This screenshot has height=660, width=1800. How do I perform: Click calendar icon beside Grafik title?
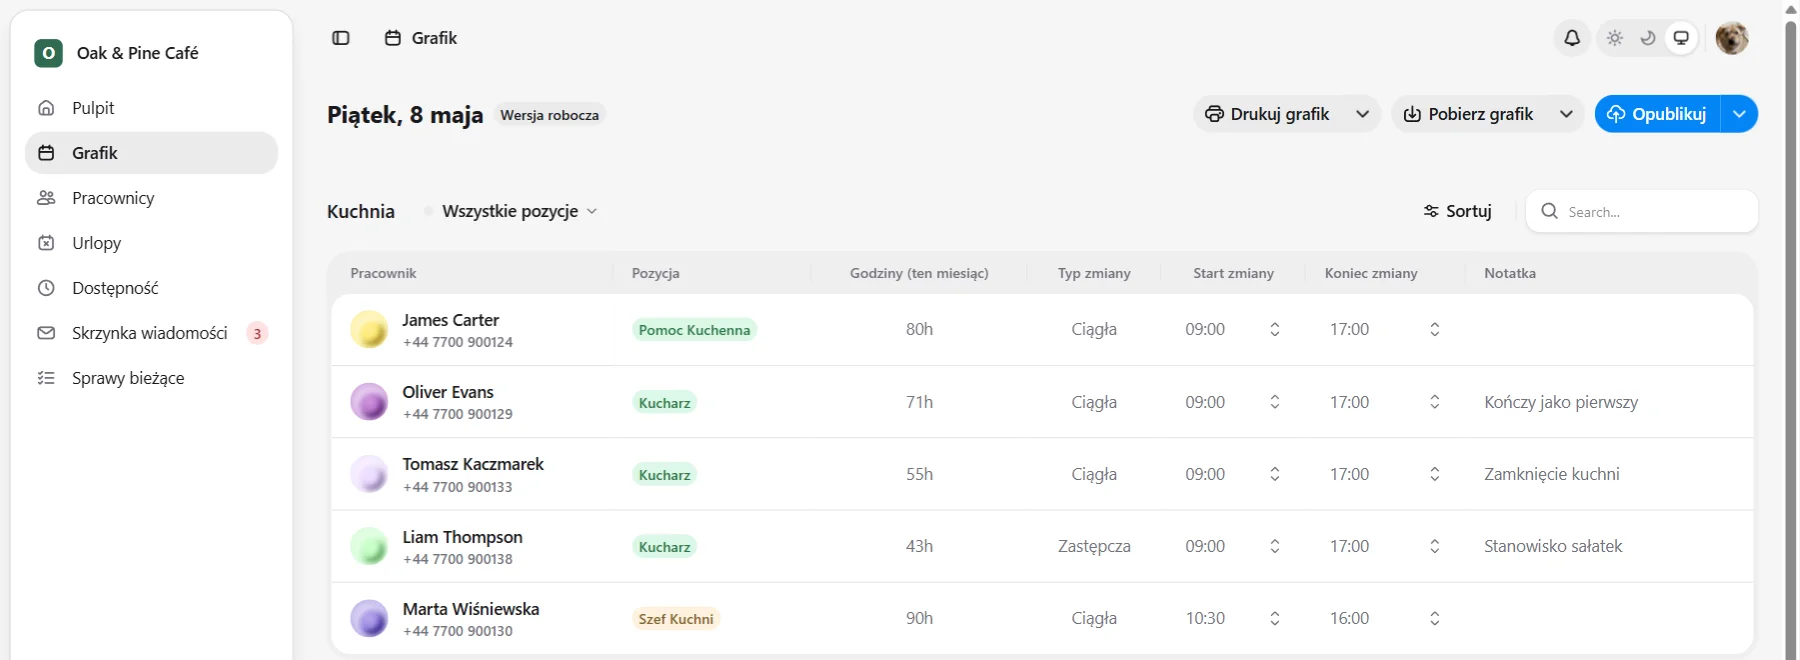pyautogui.click(x=393, y=38)
